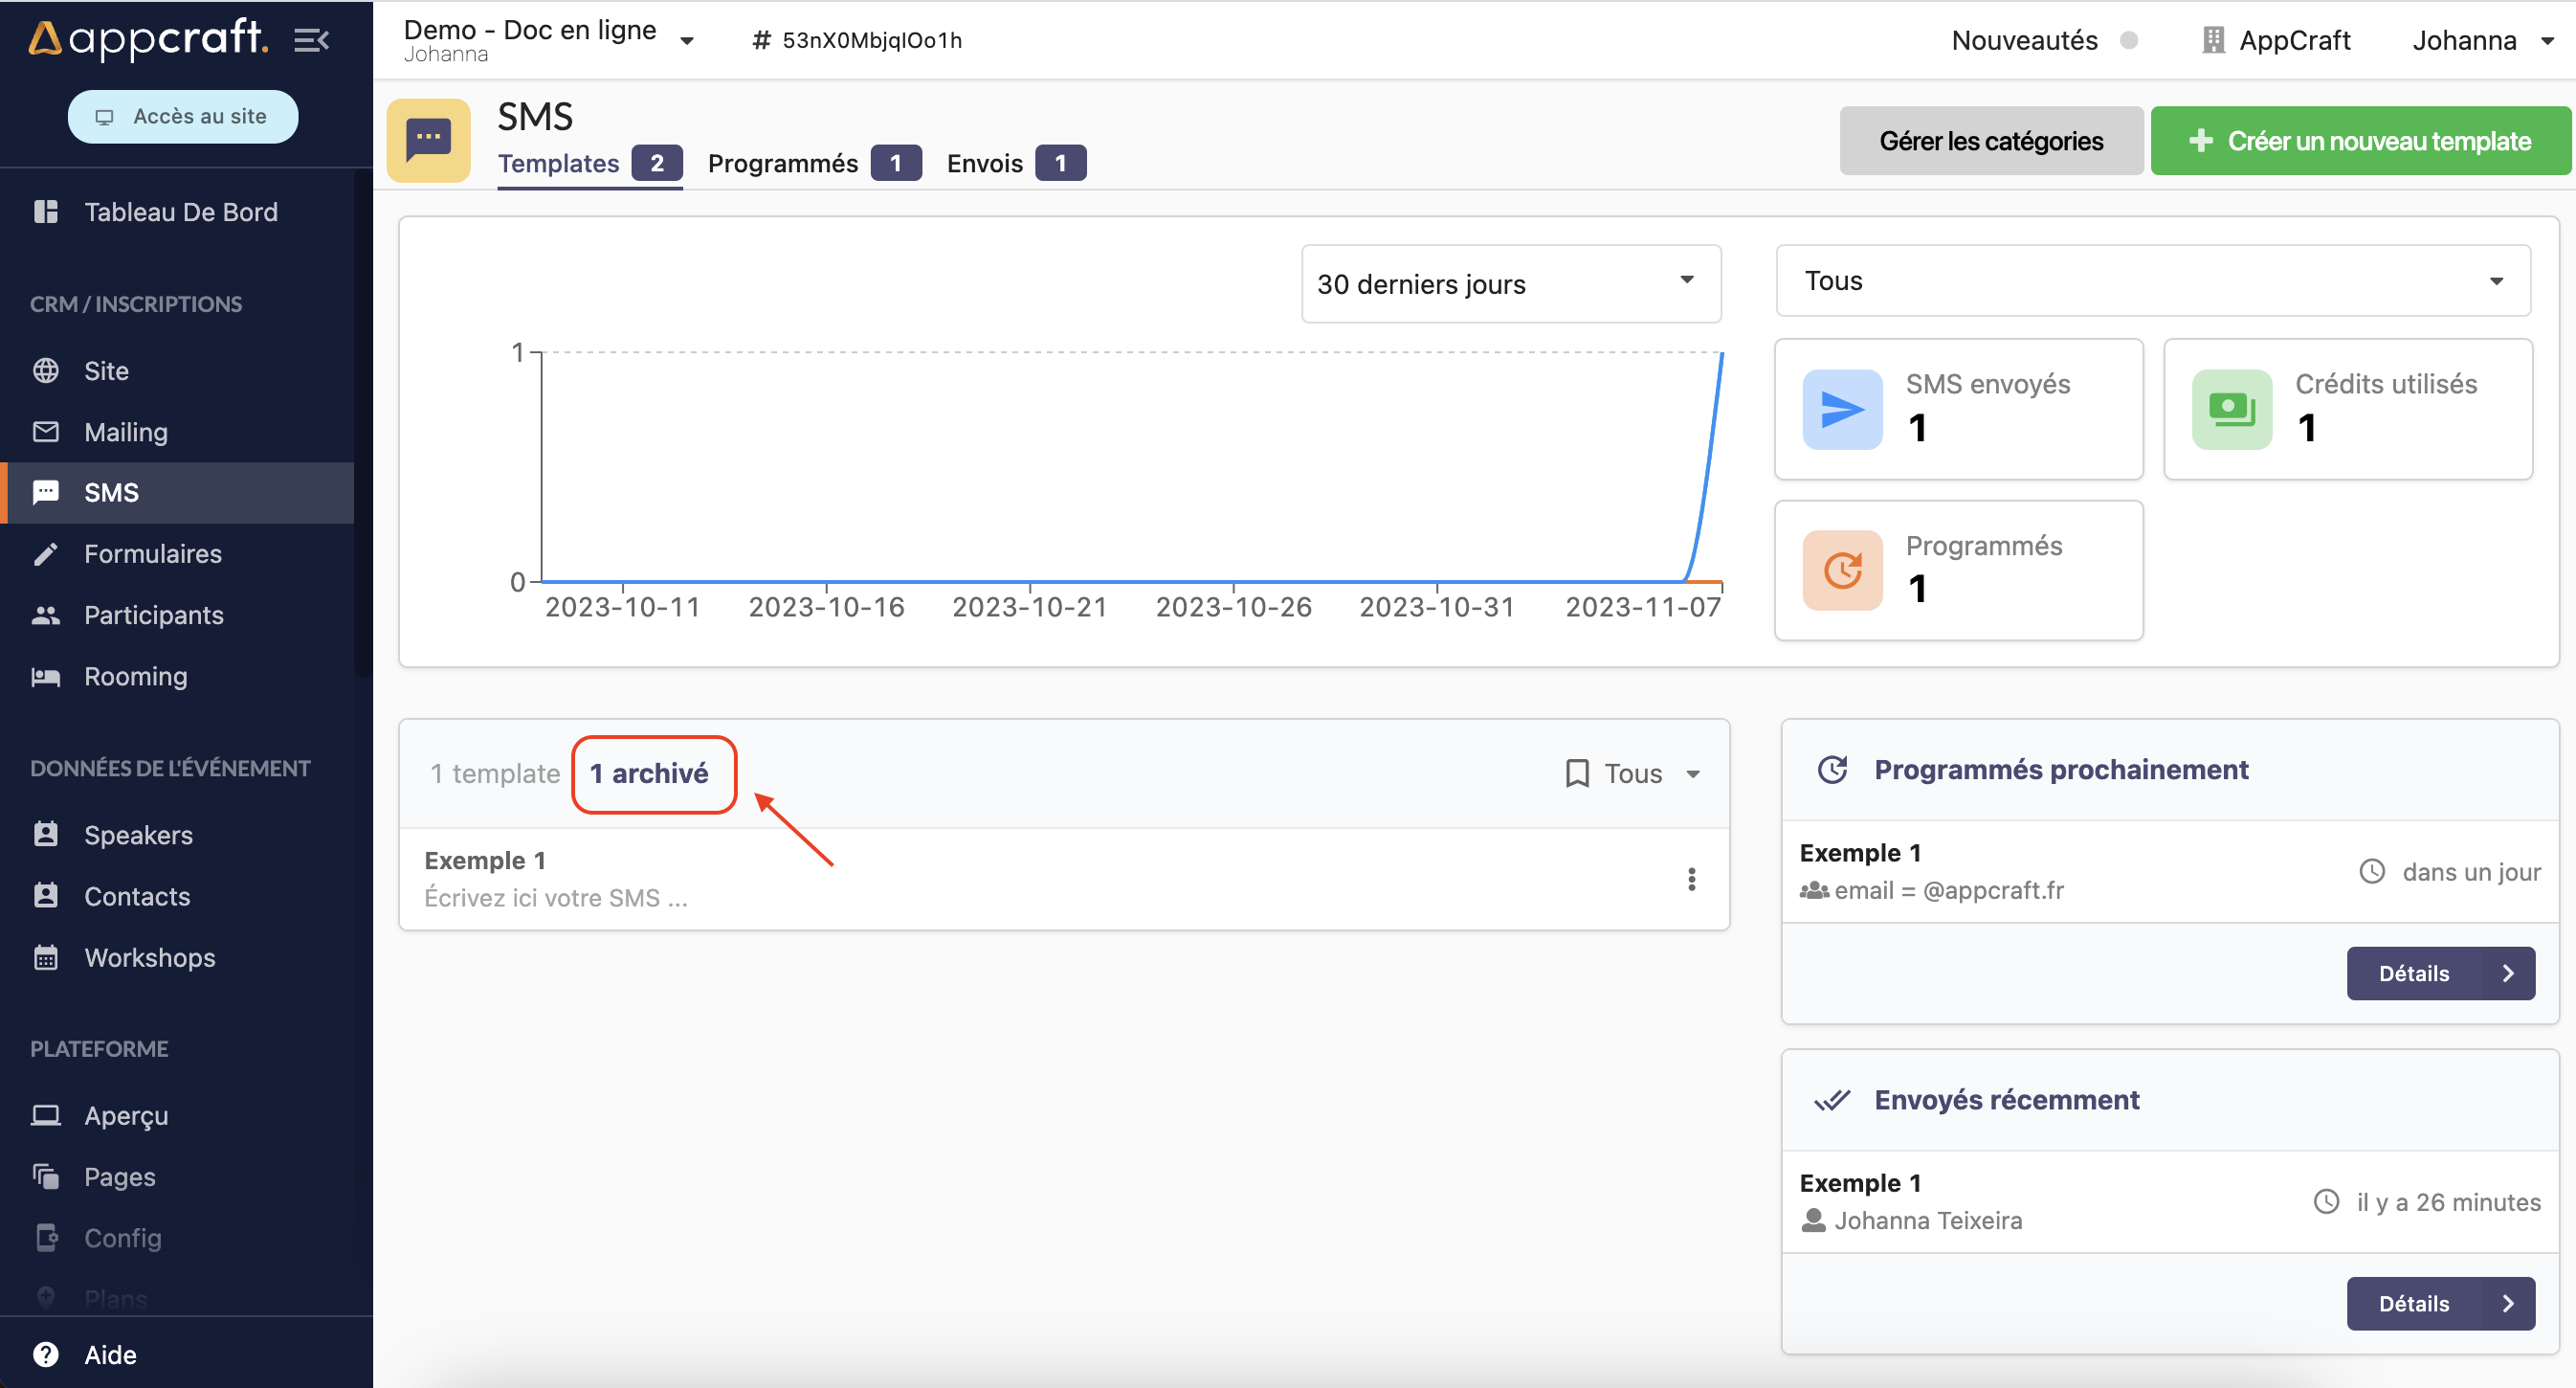Click the Participants icon in sidebar
The height and width of the screenshot is (1388, 2576).
pyautogui.click(x=46, y=616)
